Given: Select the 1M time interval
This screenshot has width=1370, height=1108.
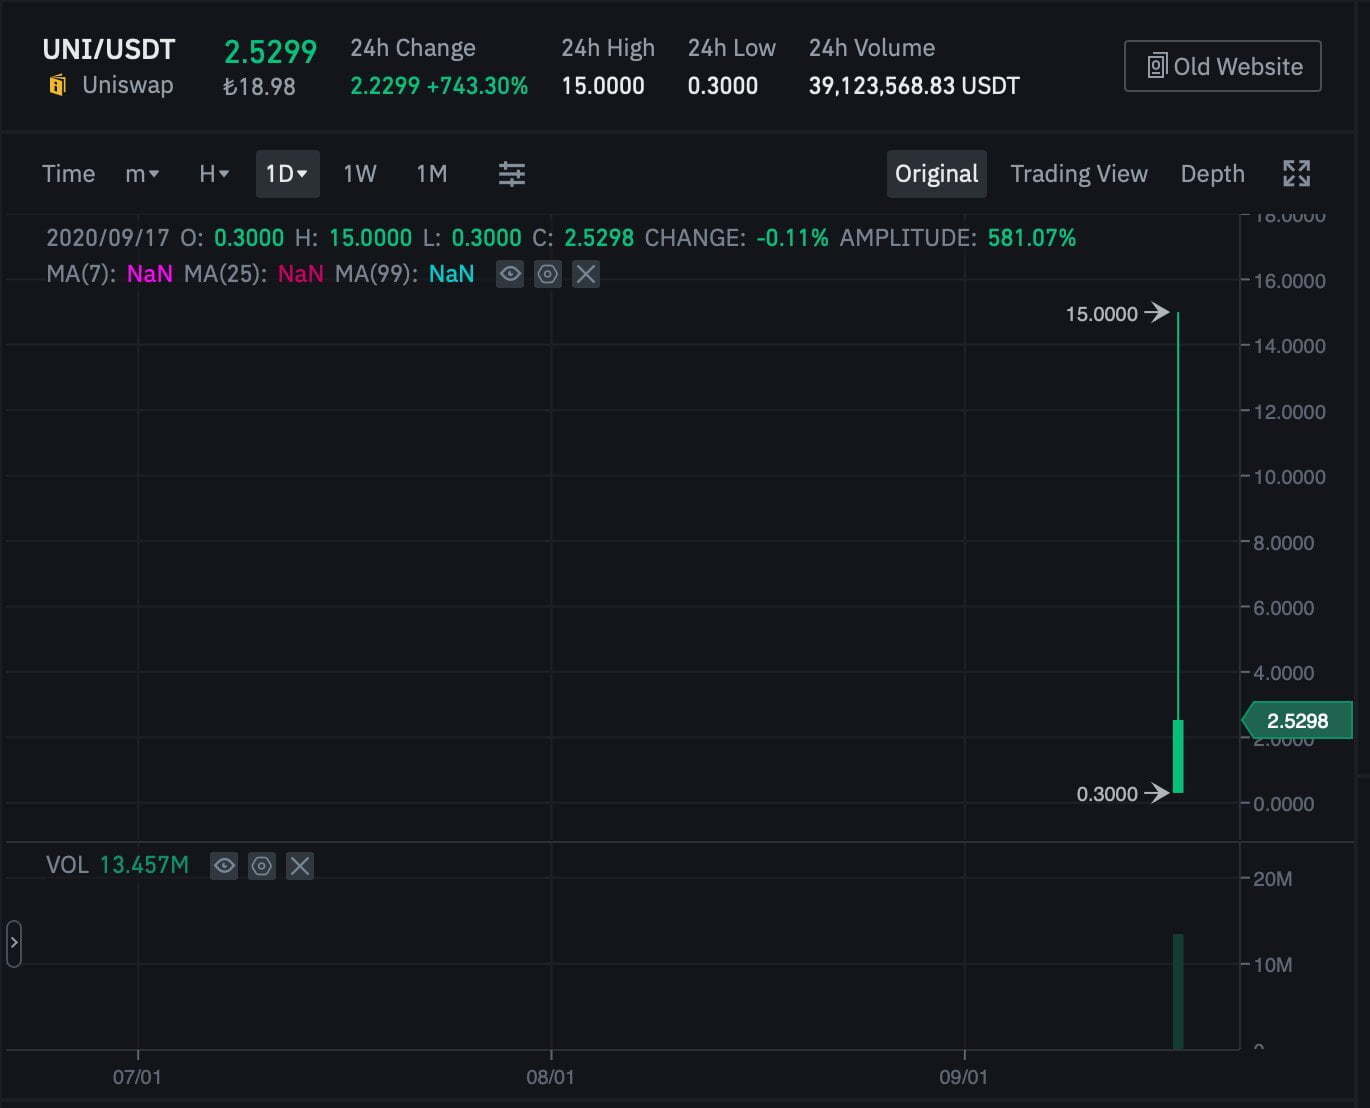Looking at the screenshot, I should [x=432, y=174].
